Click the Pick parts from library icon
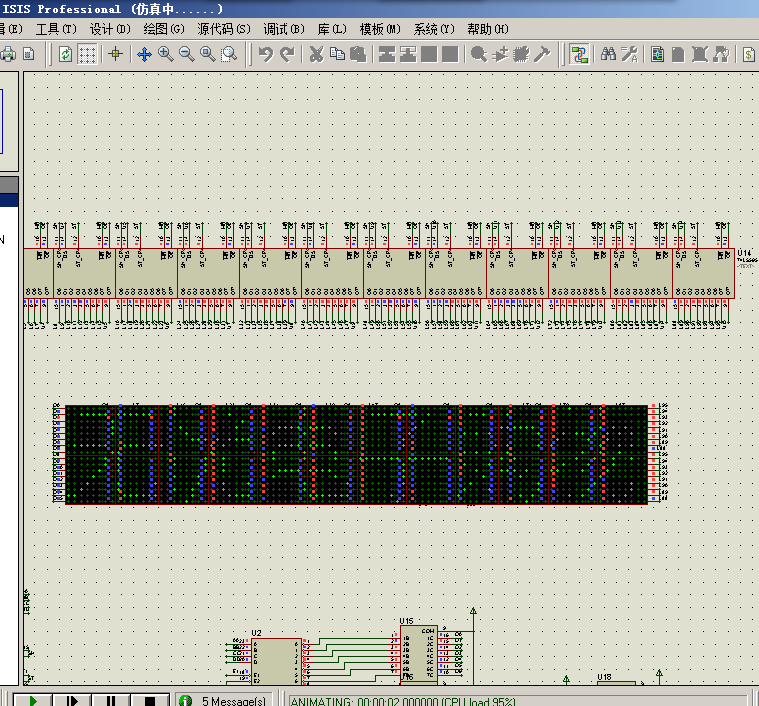The height and width of the screenshot is (706, 759). pos(479,54)
